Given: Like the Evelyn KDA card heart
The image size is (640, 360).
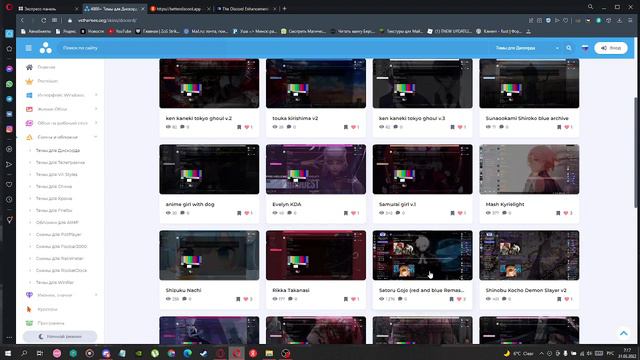Looking at the screenshot, I should click(x=353, y=213).
